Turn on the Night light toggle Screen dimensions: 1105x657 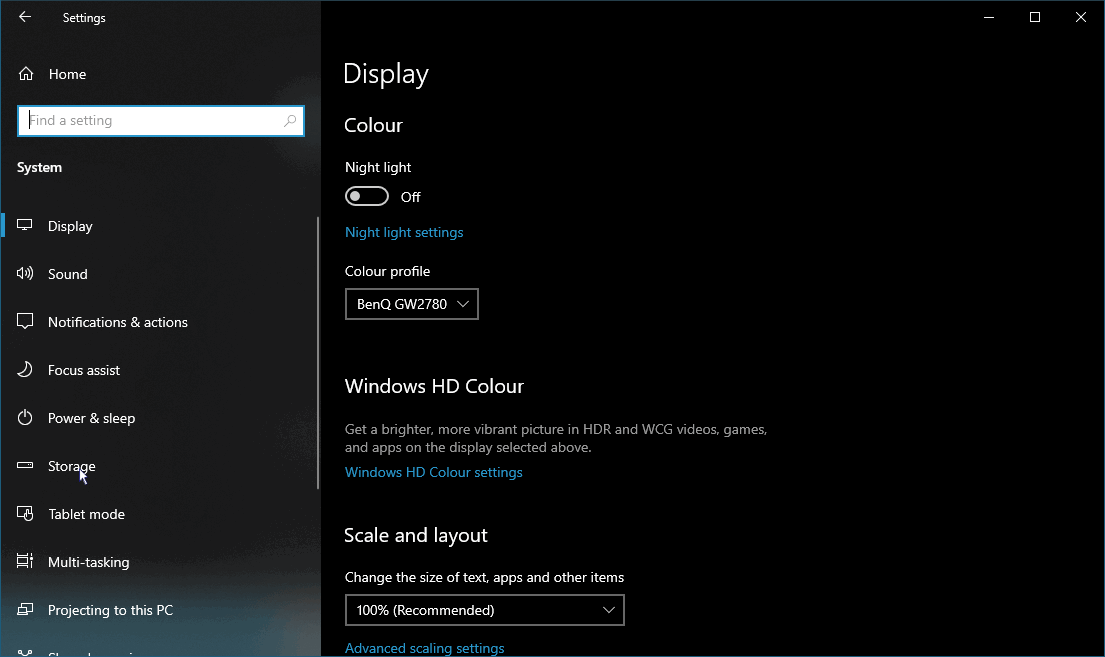367,197
